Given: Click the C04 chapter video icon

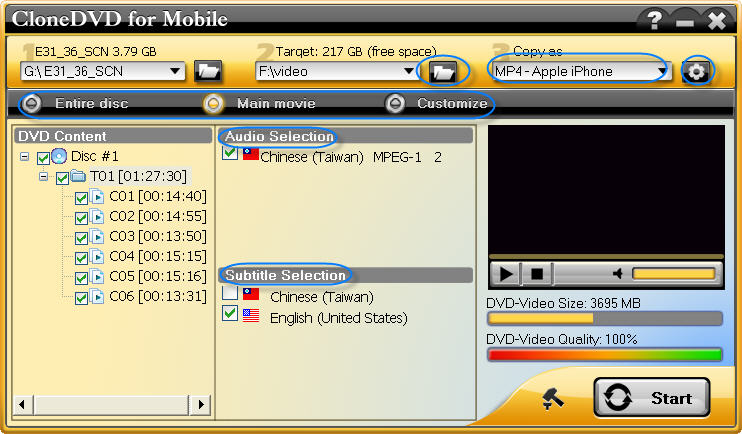Looking at the screenshot, I should 97,256.
